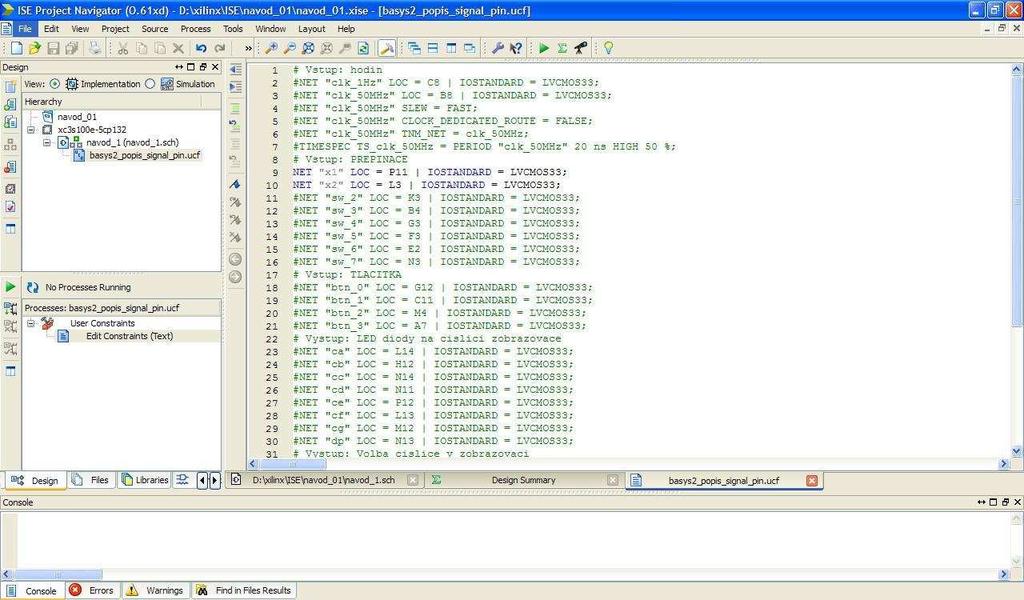Float the Design panel

click(202, 67)
